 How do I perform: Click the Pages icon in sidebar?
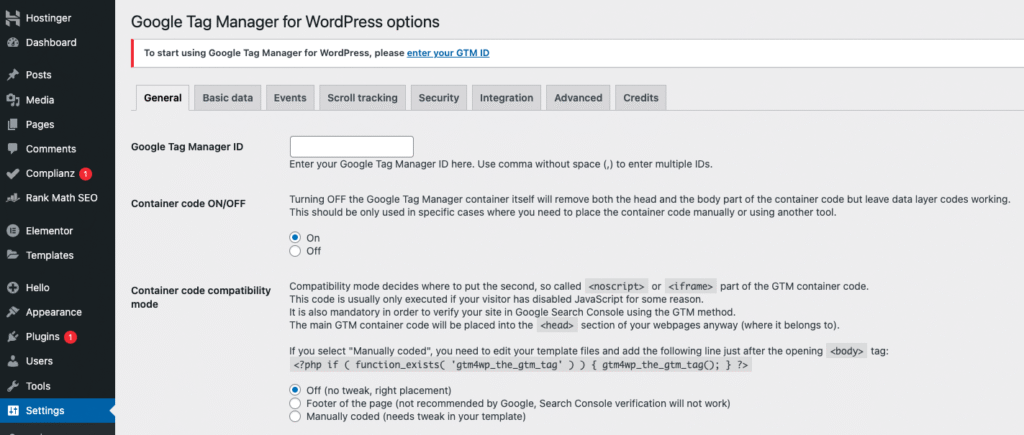[x=13, y=125]
